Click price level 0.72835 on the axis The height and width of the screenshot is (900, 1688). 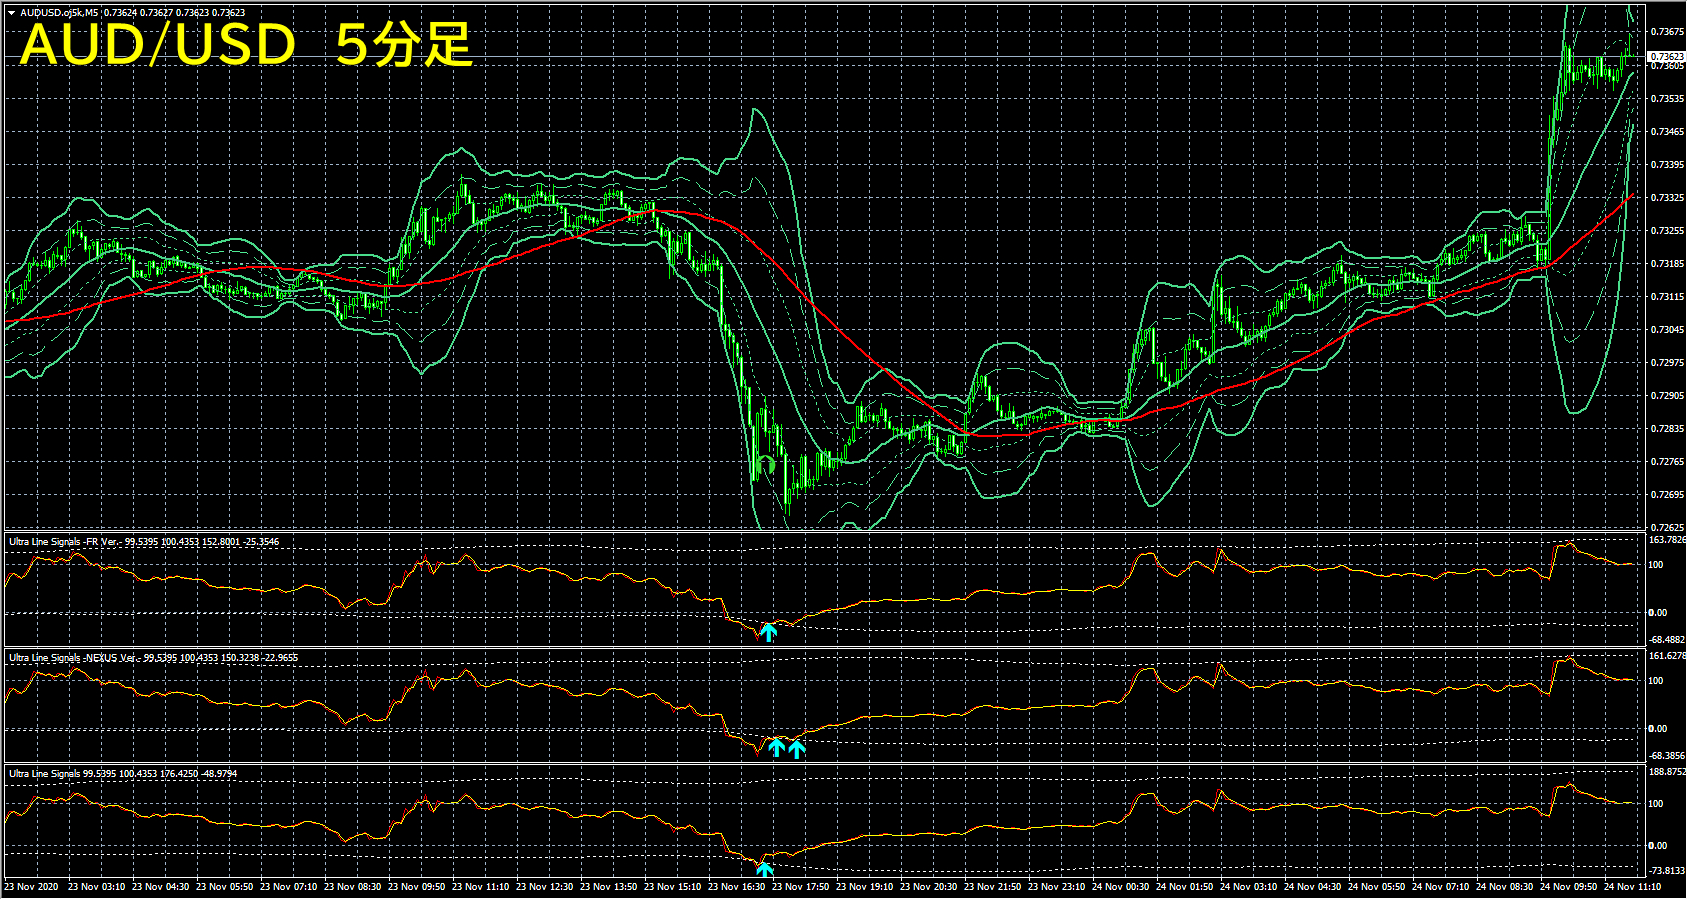click(1667, 429)
